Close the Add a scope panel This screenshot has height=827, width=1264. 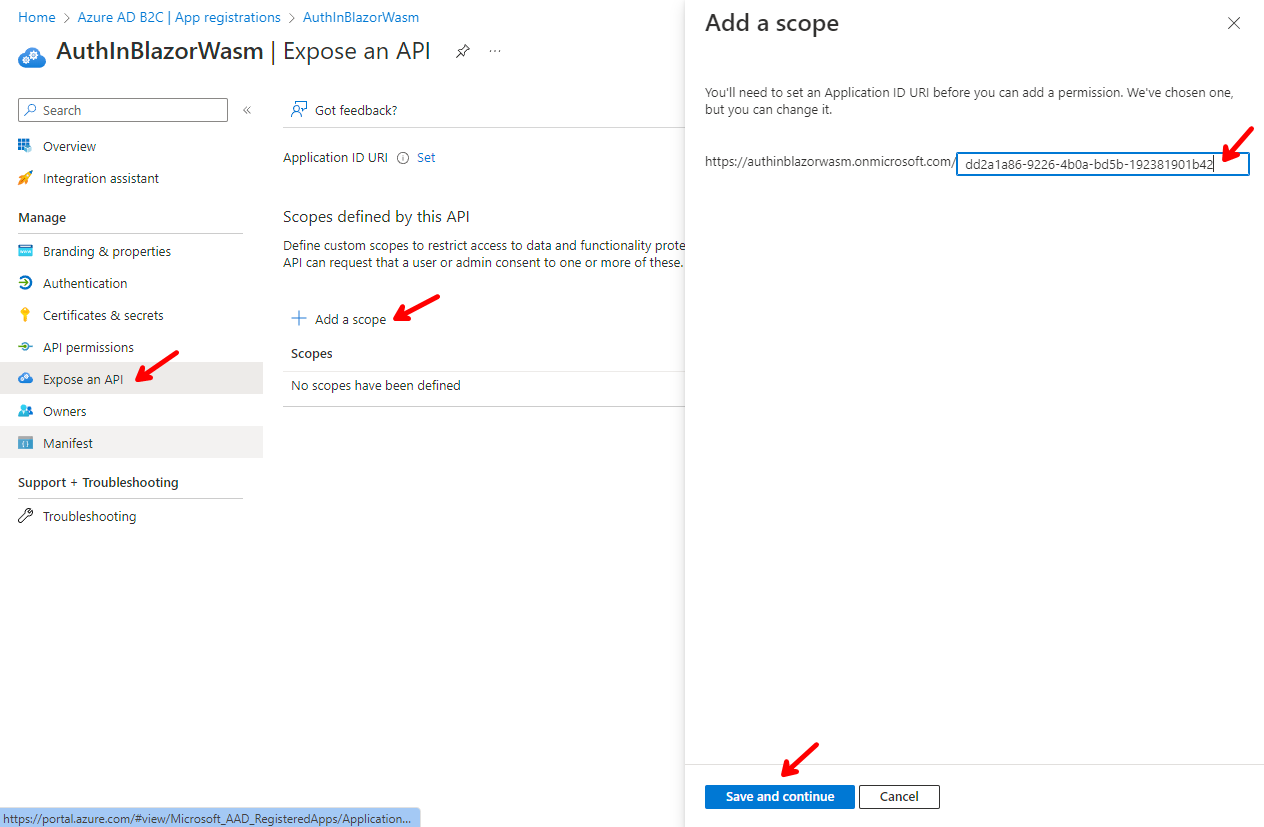(1234, 23)
